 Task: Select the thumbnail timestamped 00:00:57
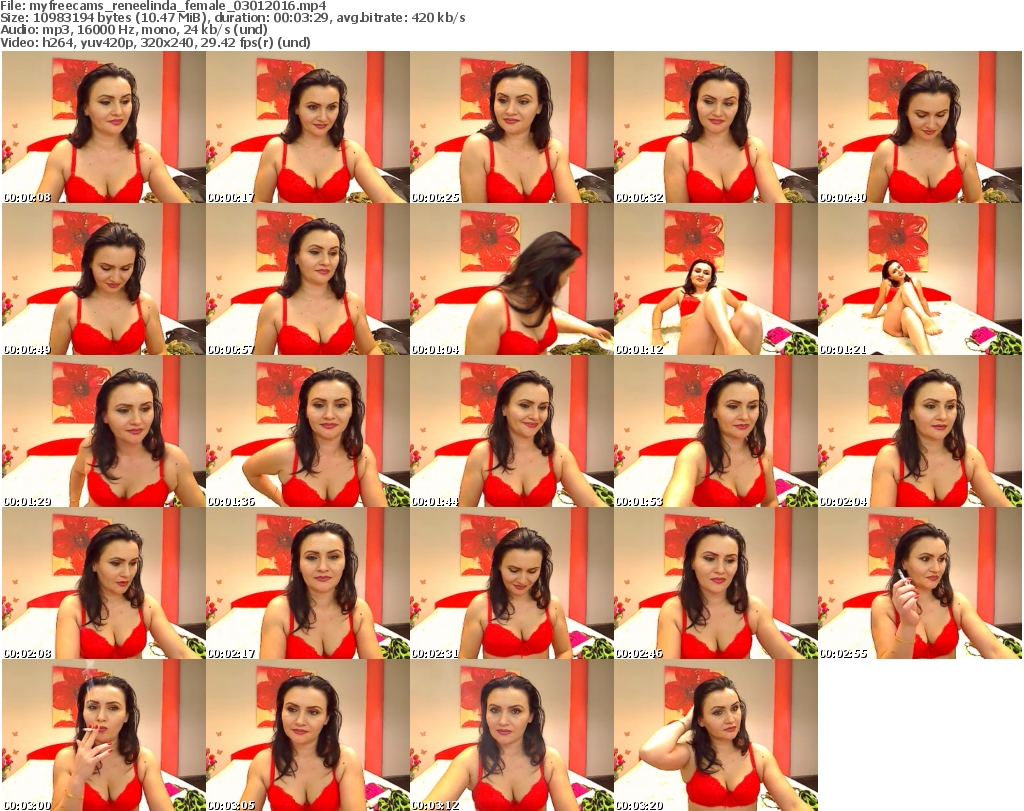pos(308,279)
